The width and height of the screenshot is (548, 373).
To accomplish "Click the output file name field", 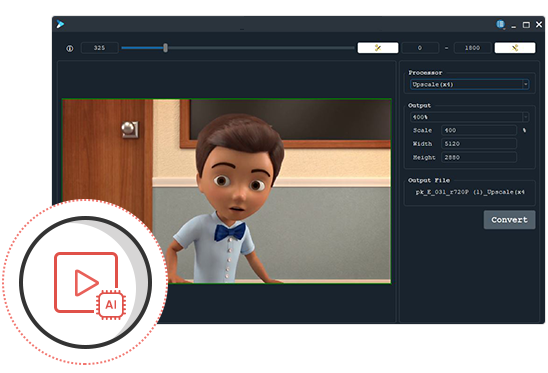I will point(470,192).
